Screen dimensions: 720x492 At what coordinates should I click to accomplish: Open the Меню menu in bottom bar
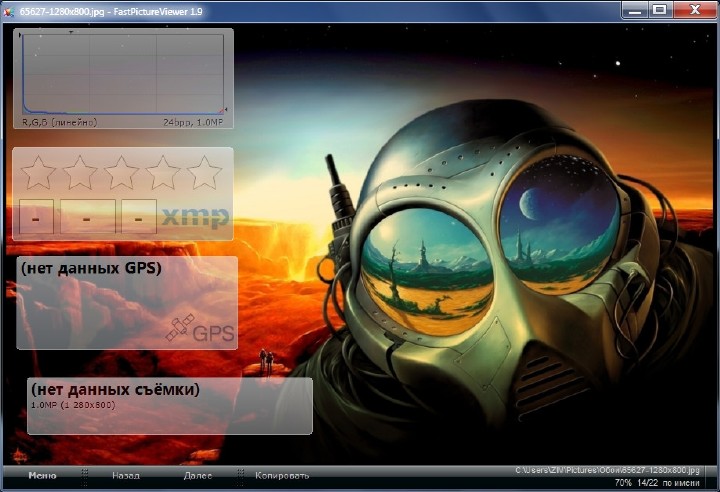(42, 476)
